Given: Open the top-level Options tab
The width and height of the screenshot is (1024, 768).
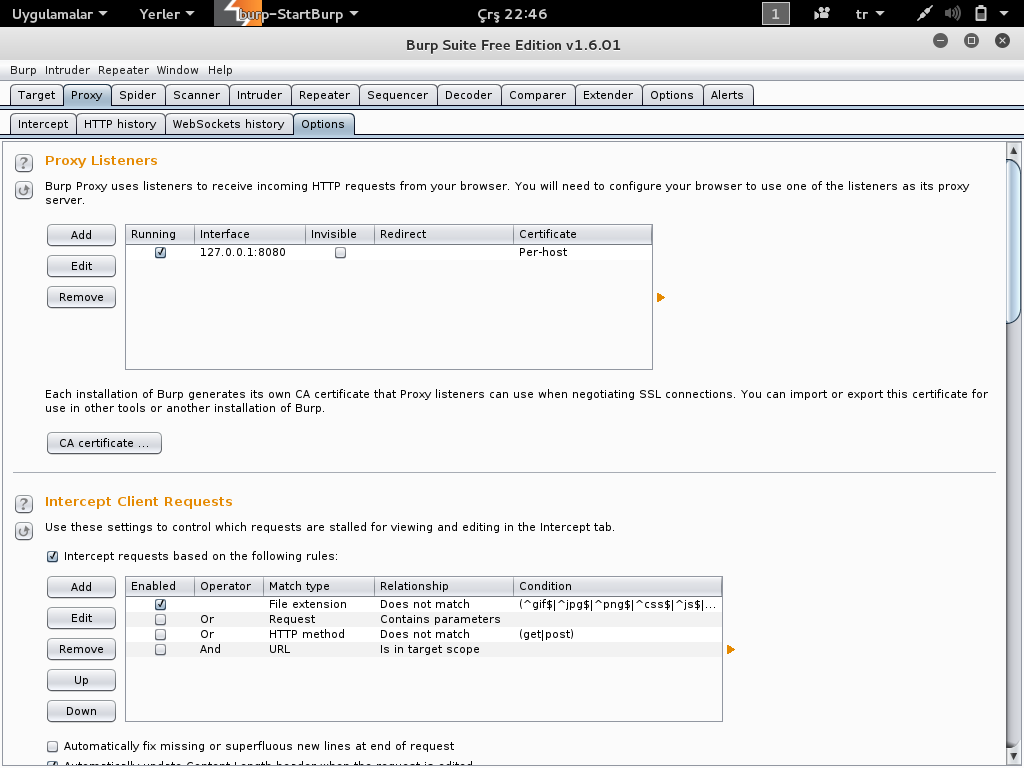Looking at the screenshot, I should pyautogui.click(x=671, y=95).
